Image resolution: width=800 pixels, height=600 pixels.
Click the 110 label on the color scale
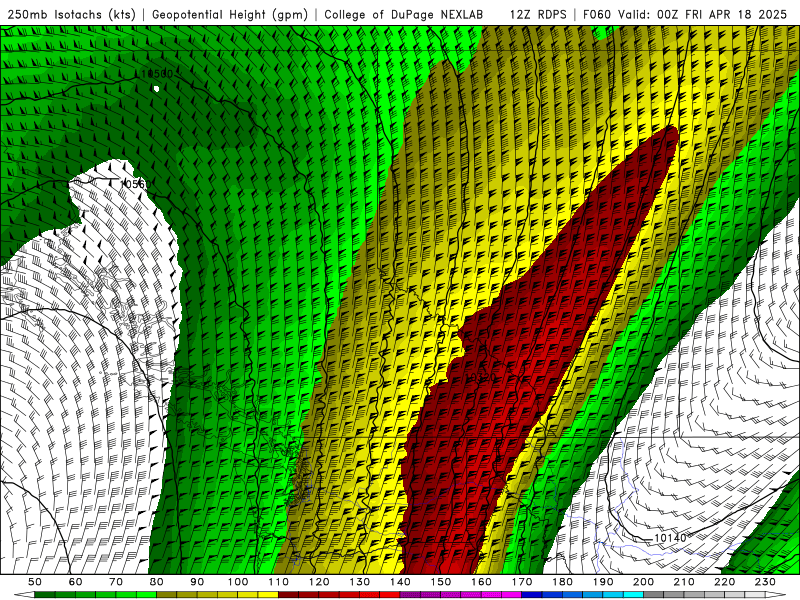(278, 582)
